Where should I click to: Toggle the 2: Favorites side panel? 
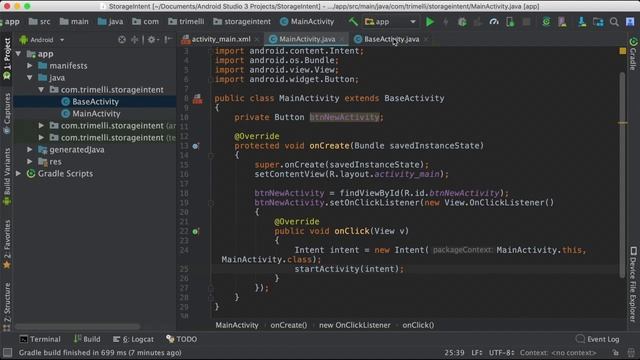point(7,244)
